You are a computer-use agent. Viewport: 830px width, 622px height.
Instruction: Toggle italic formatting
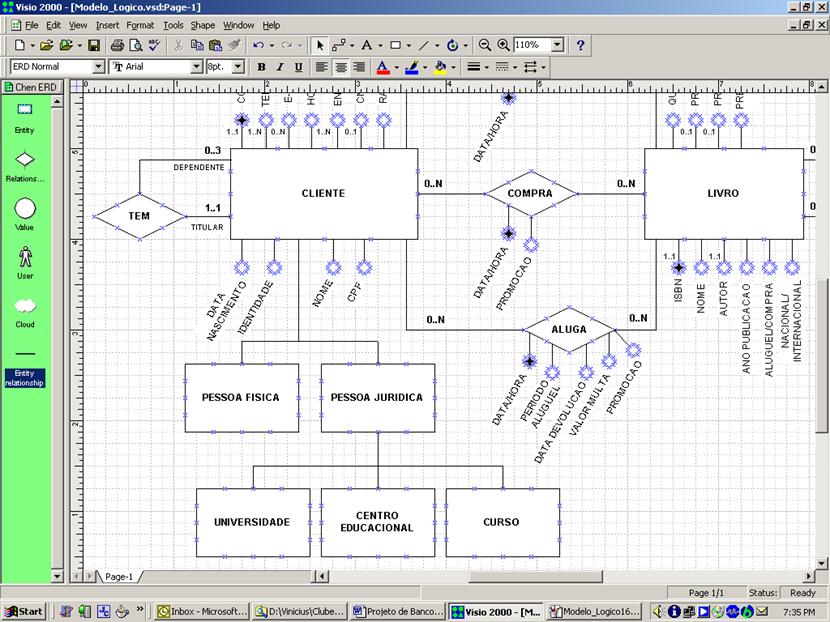(278, 66)
